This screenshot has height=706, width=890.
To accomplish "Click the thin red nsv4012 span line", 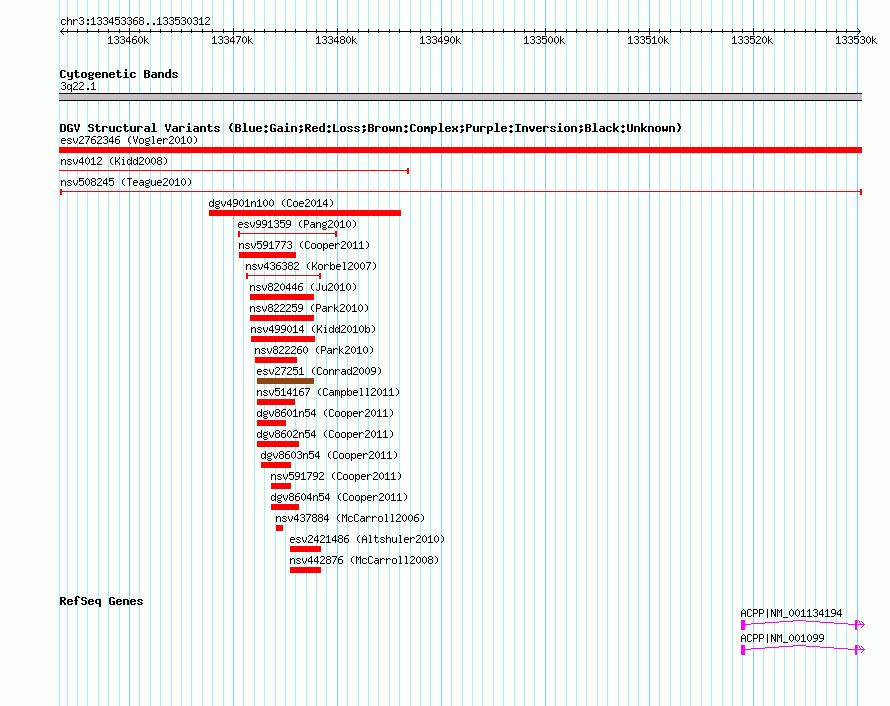I will point(234,171).
